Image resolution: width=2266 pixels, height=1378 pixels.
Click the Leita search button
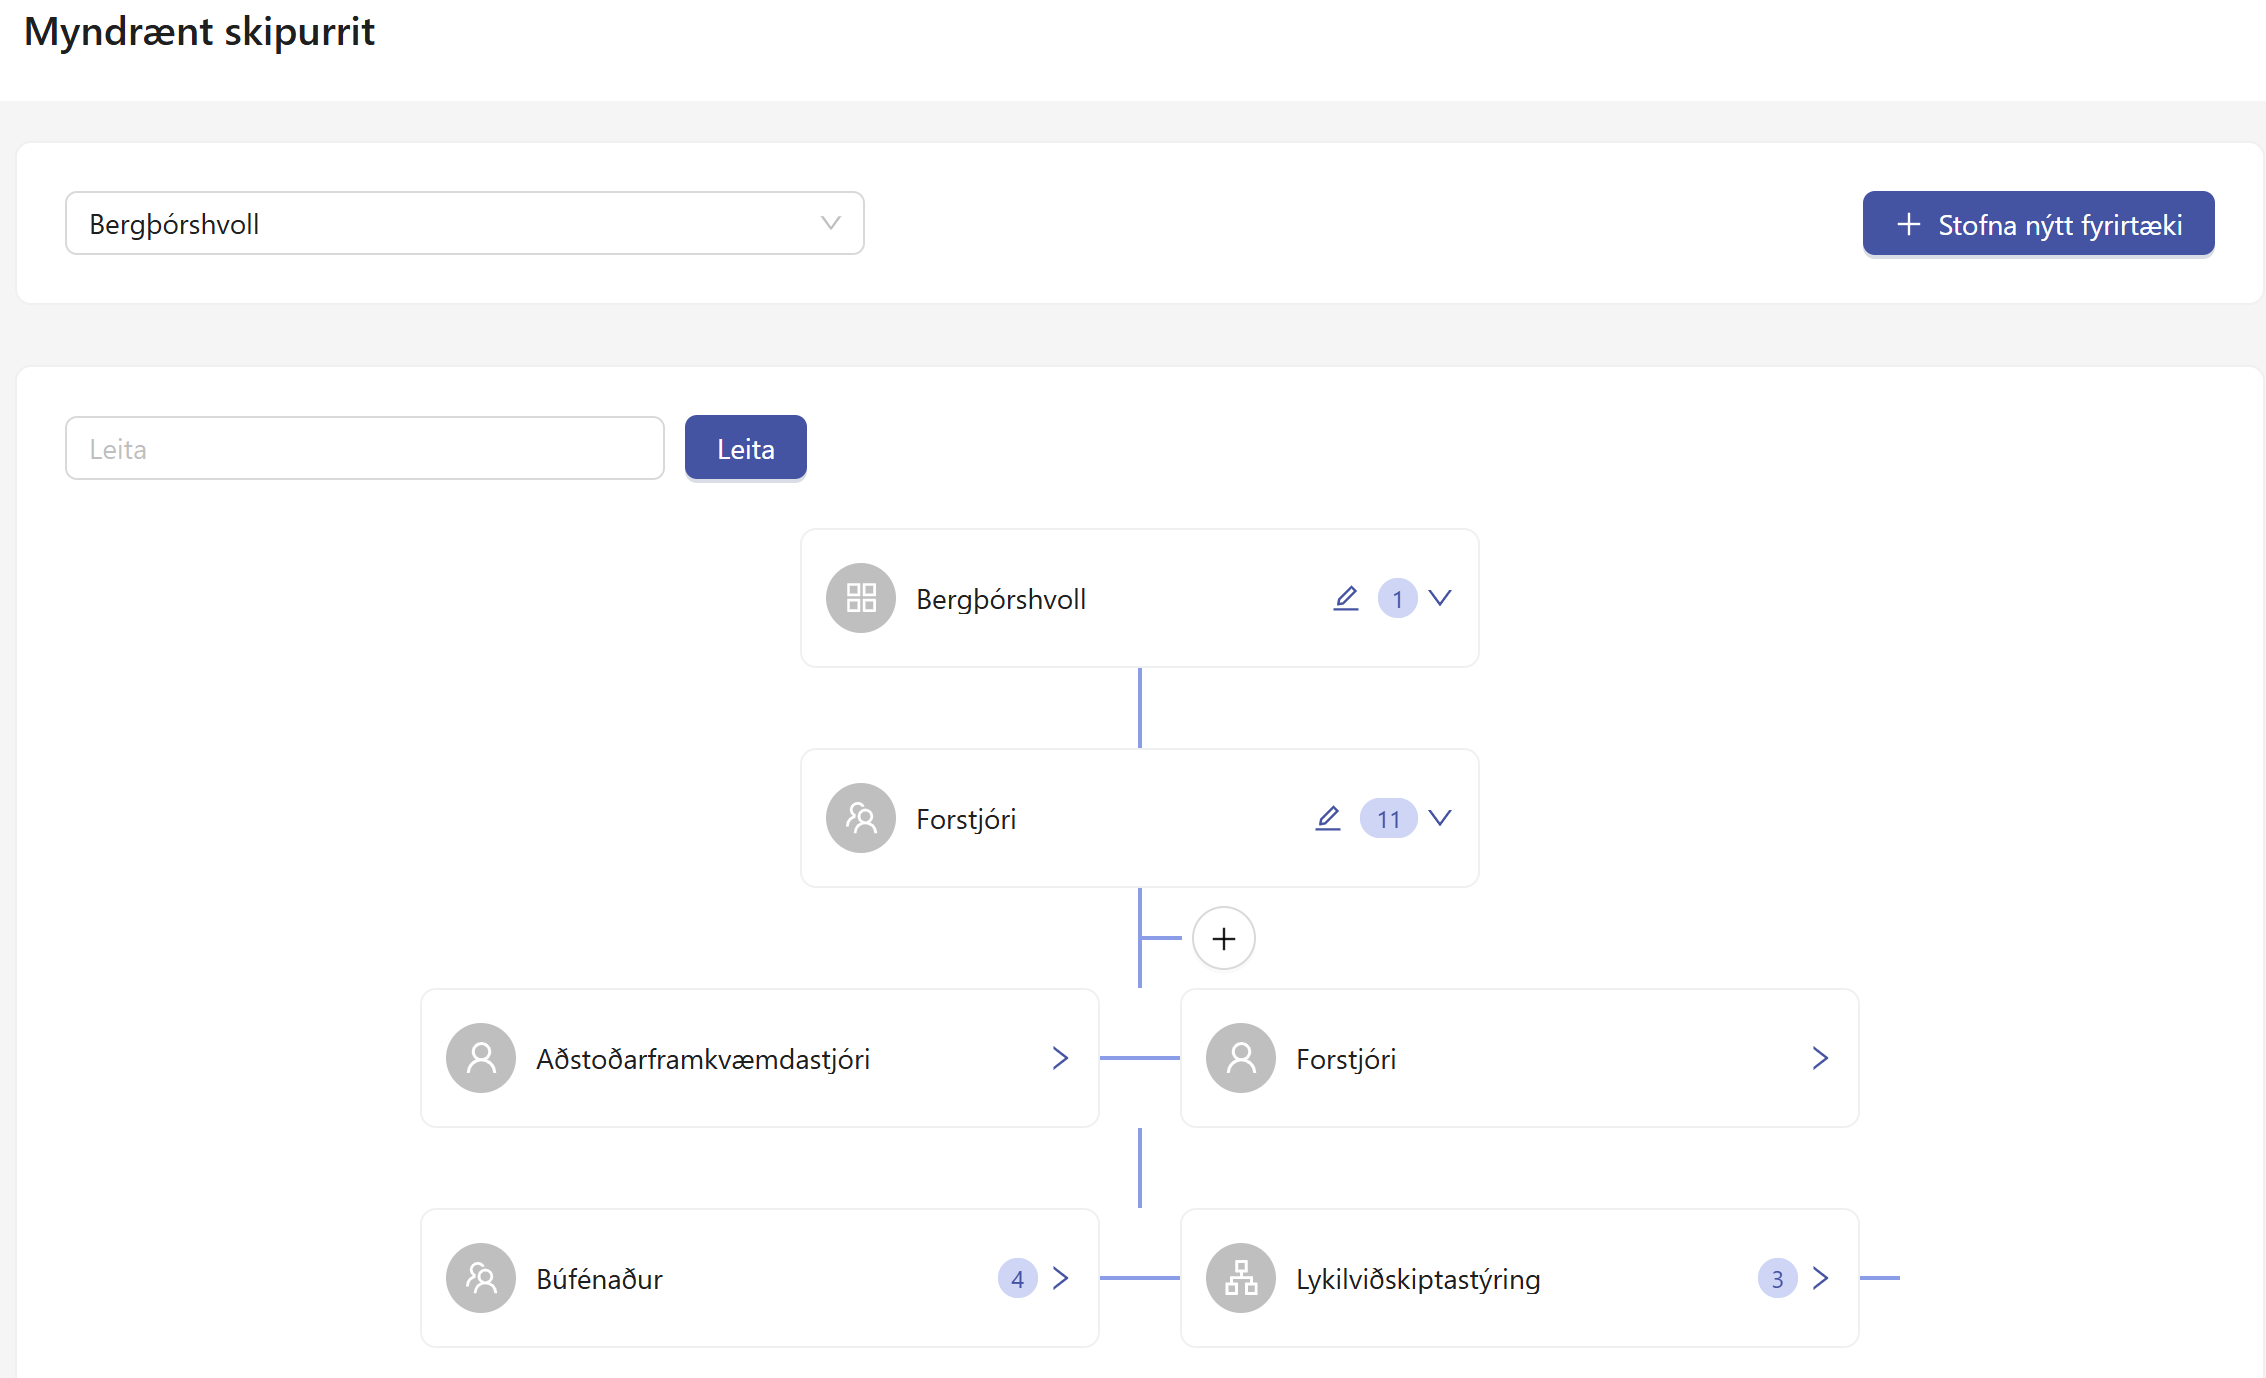745,448
